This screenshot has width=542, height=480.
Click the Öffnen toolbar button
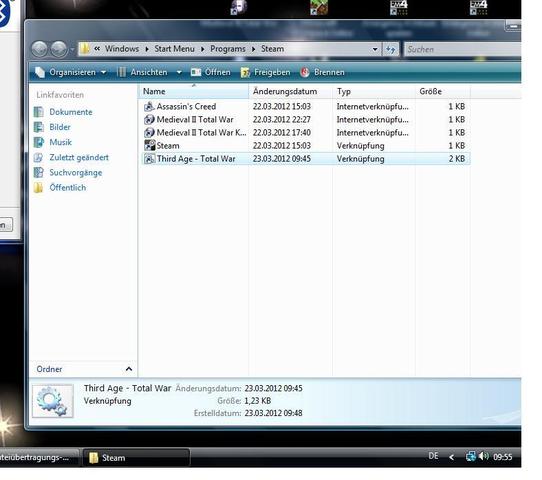click(211, 72)
